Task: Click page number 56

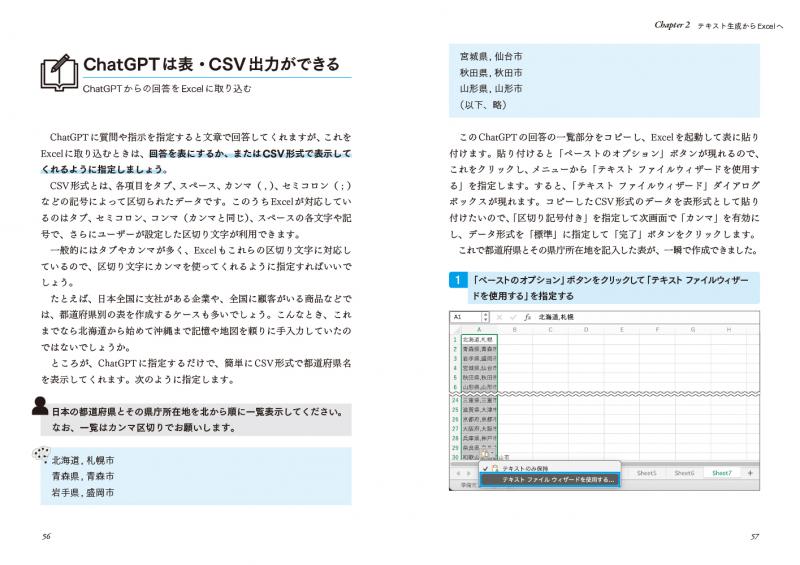Action: (46, 536)
